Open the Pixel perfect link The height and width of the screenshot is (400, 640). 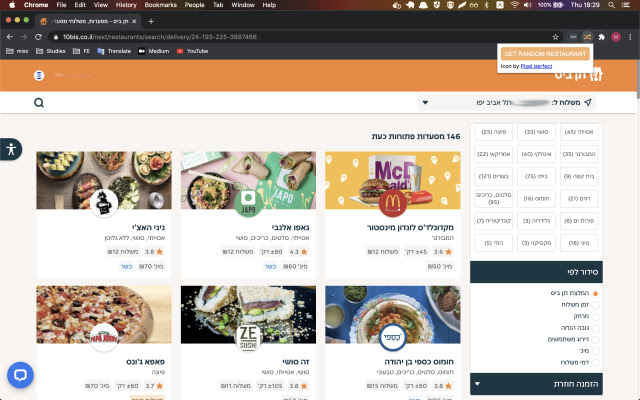(x=536, y=66)
